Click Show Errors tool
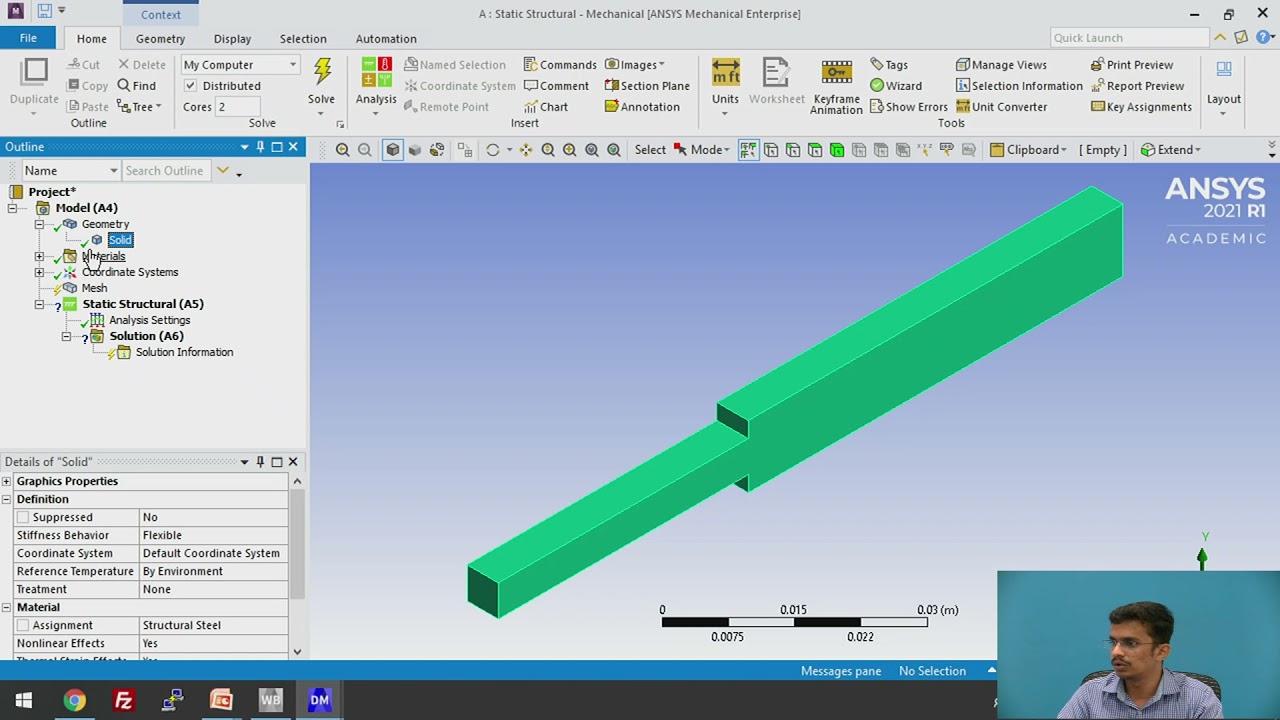The width and height of the screenshot is (1280, 720). [x=908, y=107]
